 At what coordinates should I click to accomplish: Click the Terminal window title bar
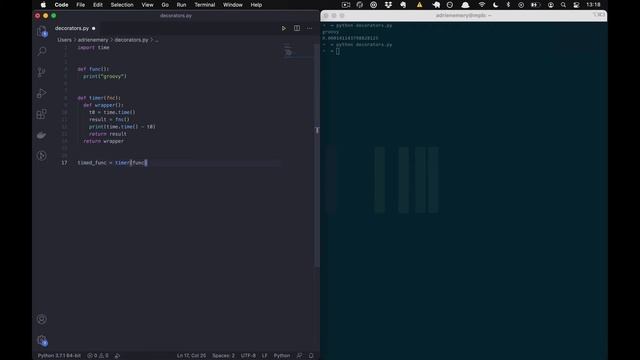(464, 16)
